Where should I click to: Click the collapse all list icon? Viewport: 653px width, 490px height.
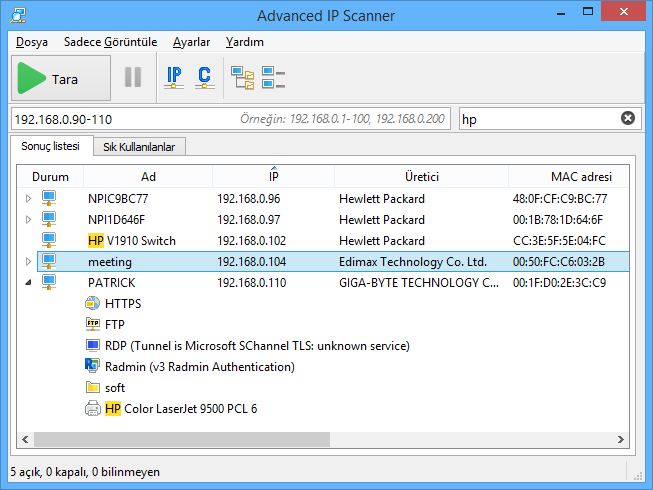click(272, 78)
